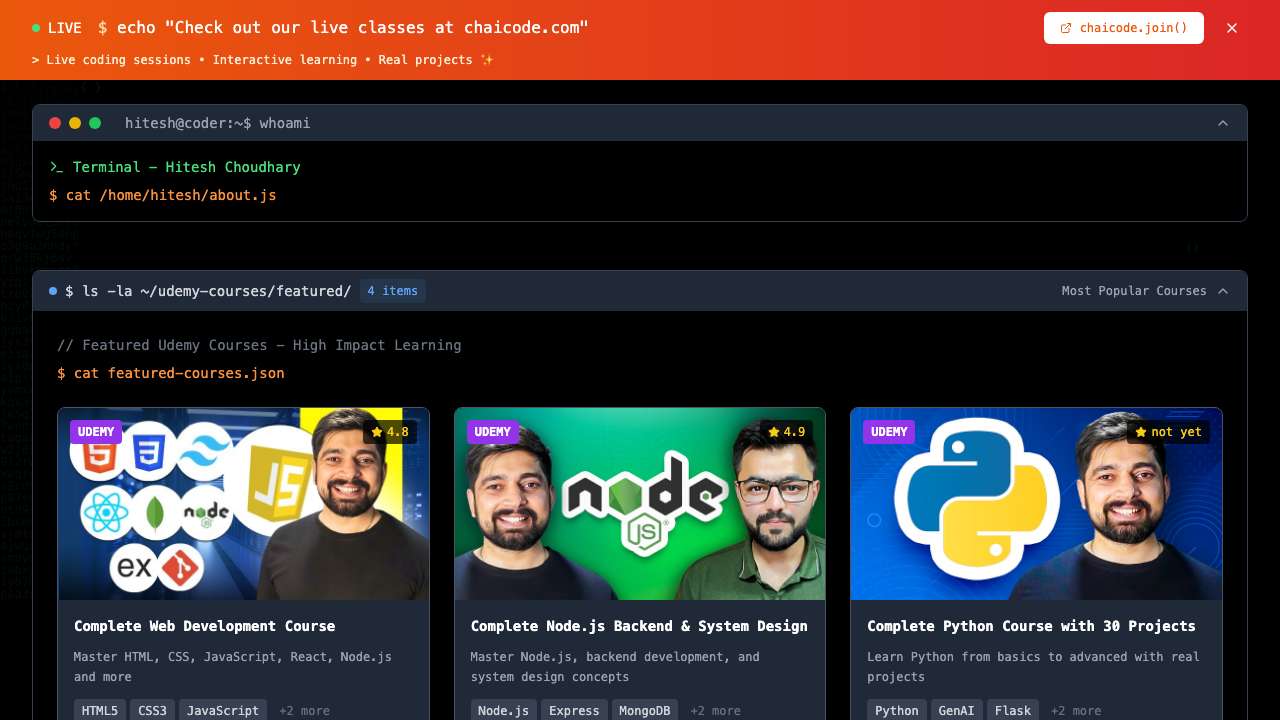Dismiss the live classes banner

tap(1232, 28)
